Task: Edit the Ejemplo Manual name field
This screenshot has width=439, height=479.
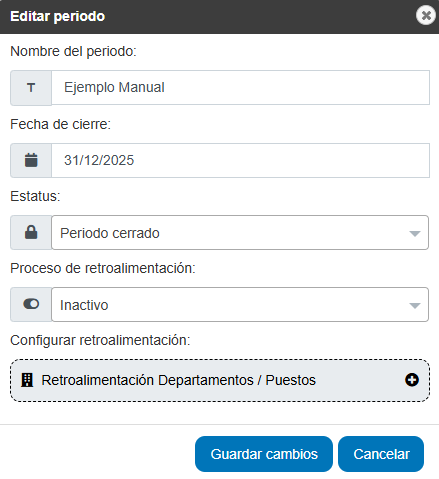Action: pyautogui.click(x=240, y=88)
